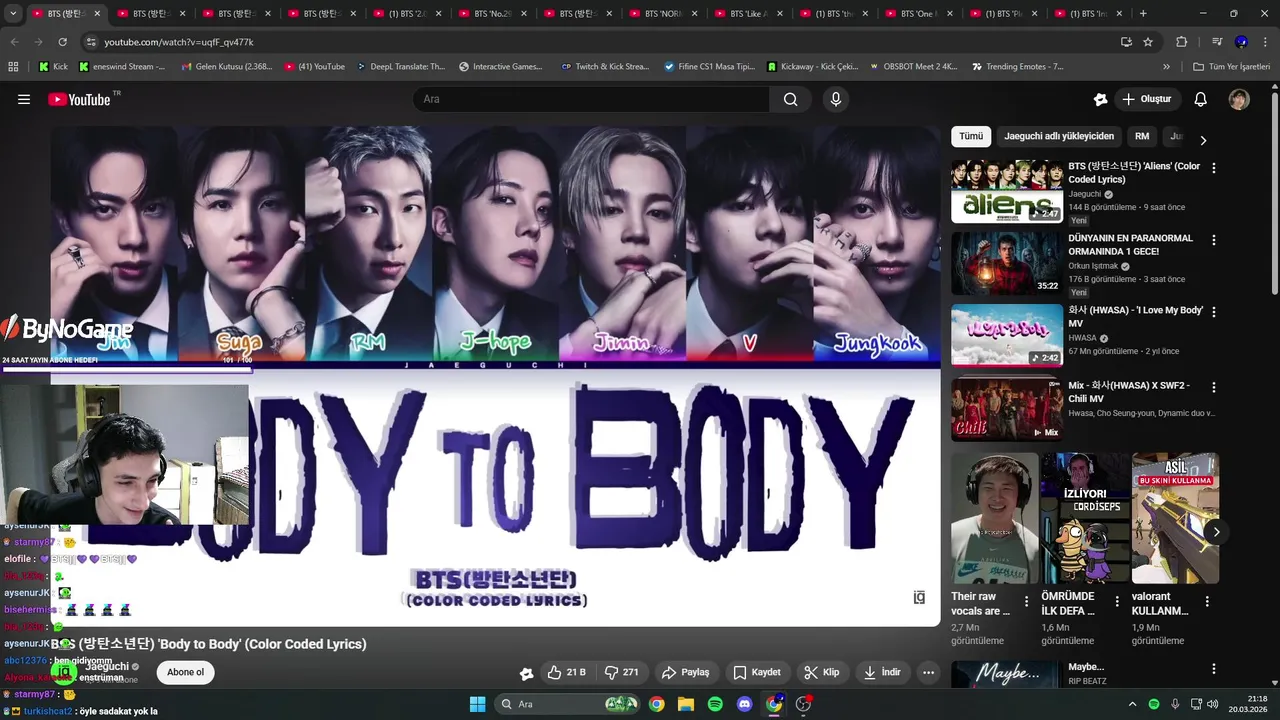This screenshot has height=720, width=1280.
Task: Open YouTube notifications bell
Action: click(1201, 99)
